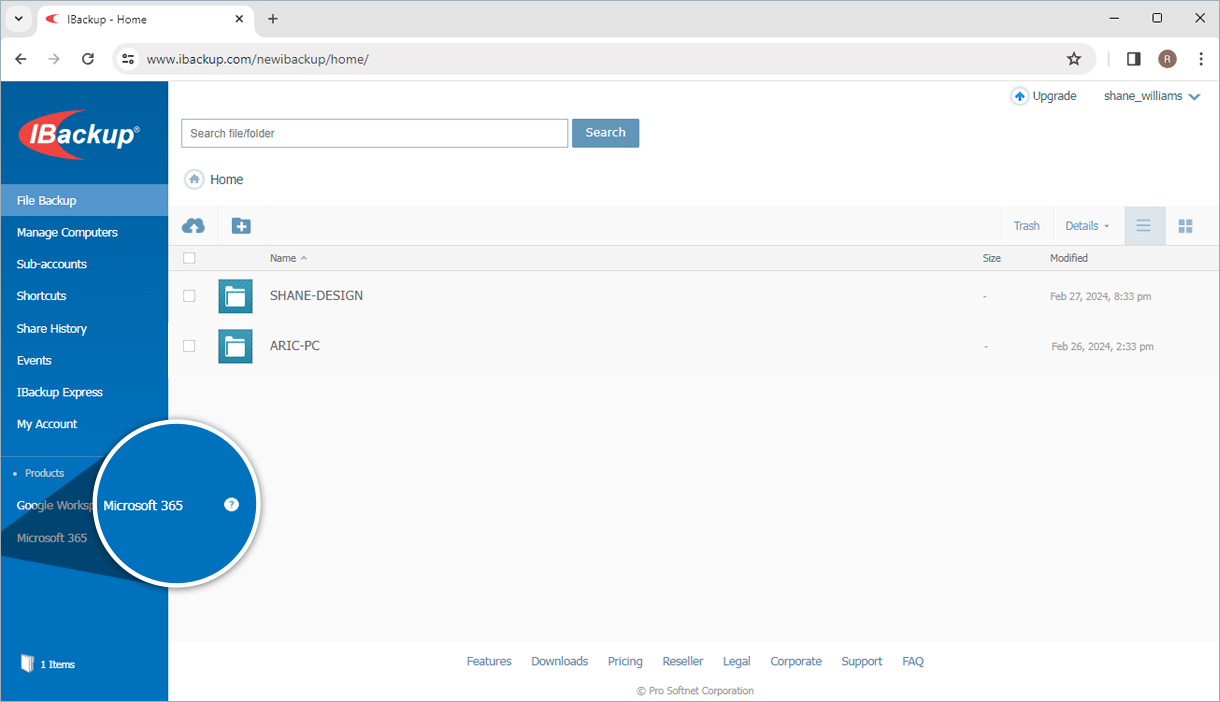Open the Corporate footer link
This screenshot has height=702, width=1220.
click(x=796, y=661)
